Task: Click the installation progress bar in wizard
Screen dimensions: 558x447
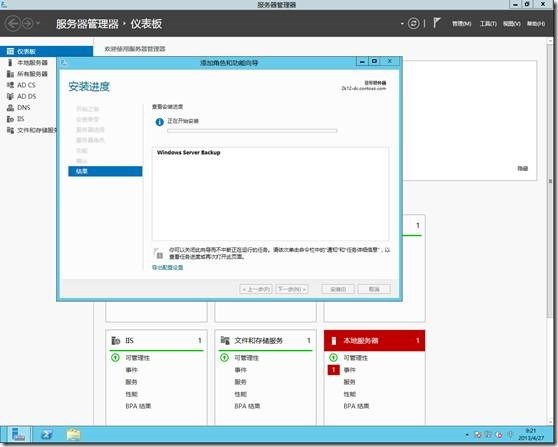Action: [252, 131]
